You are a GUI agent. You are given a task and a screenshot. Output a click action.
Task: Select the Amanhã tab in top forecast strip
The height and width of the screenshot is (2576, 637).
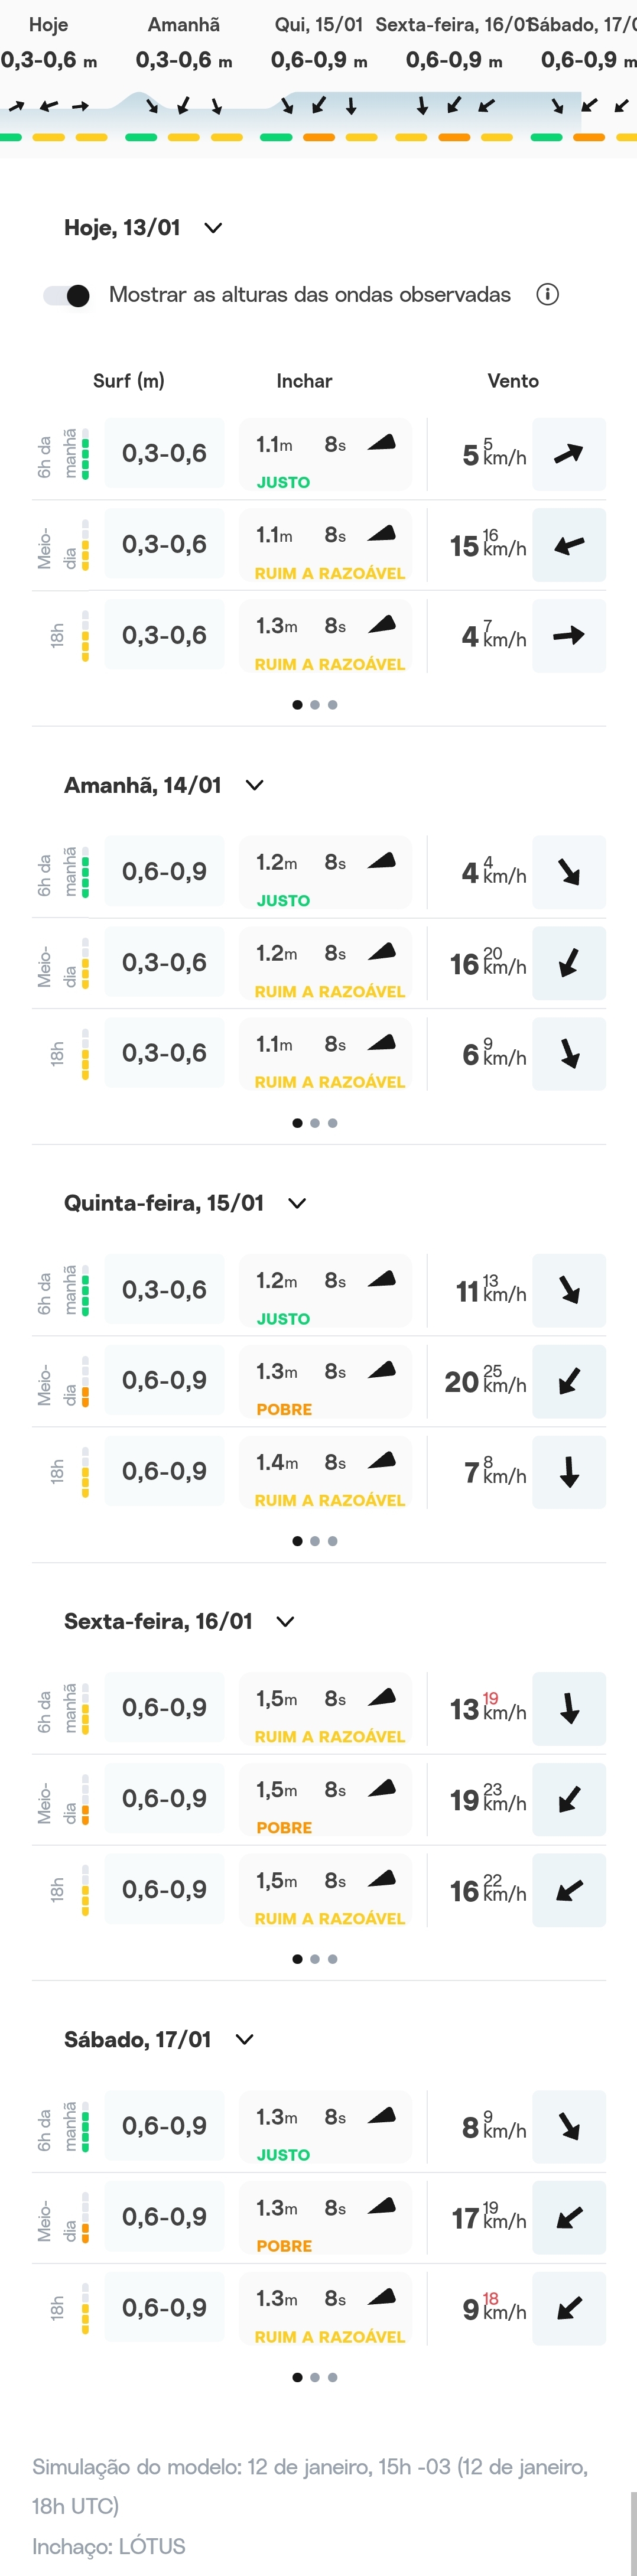click(184, 25)
